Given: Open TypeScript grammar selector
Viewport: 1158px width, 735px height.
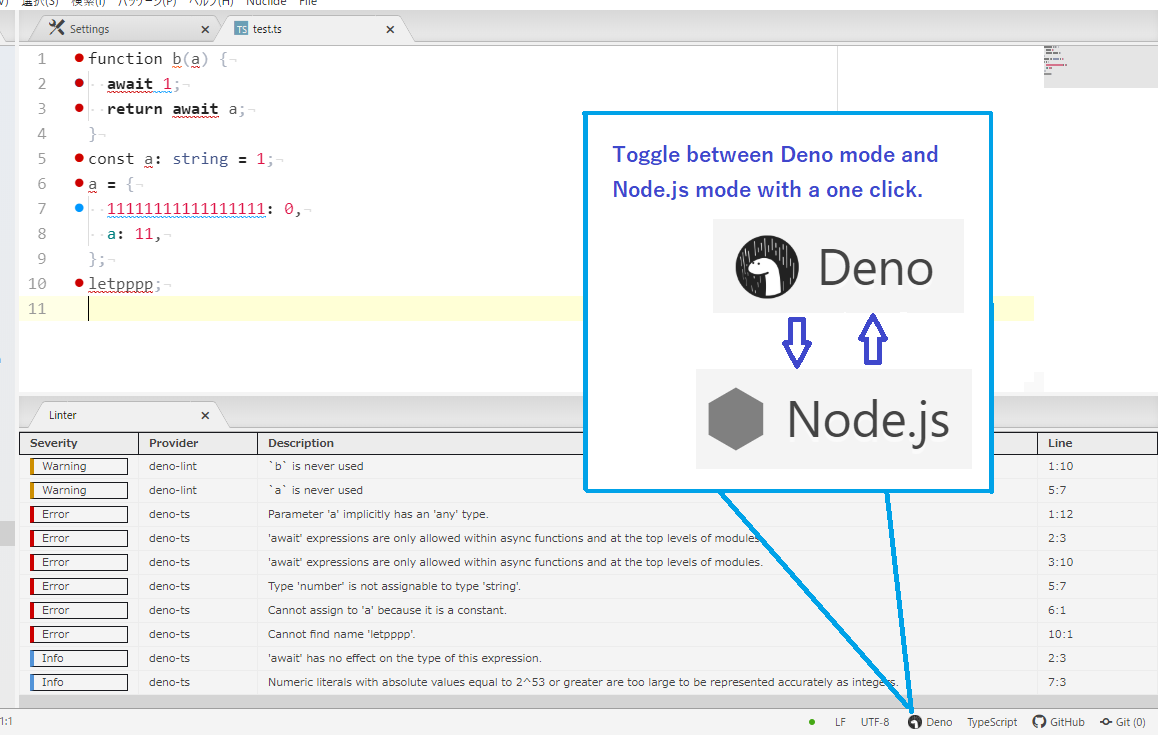Looking at the screenshot, I should (992, 722).
